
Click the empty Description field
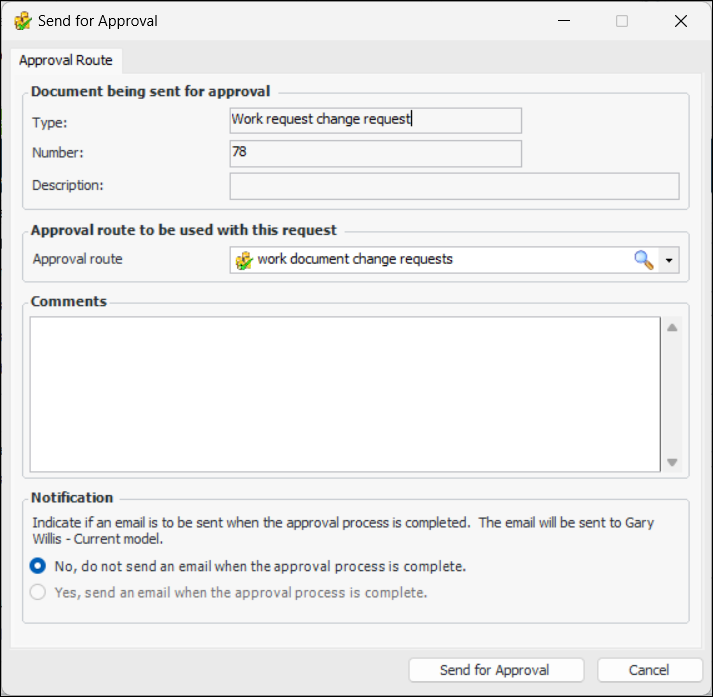tap(454, 186)
